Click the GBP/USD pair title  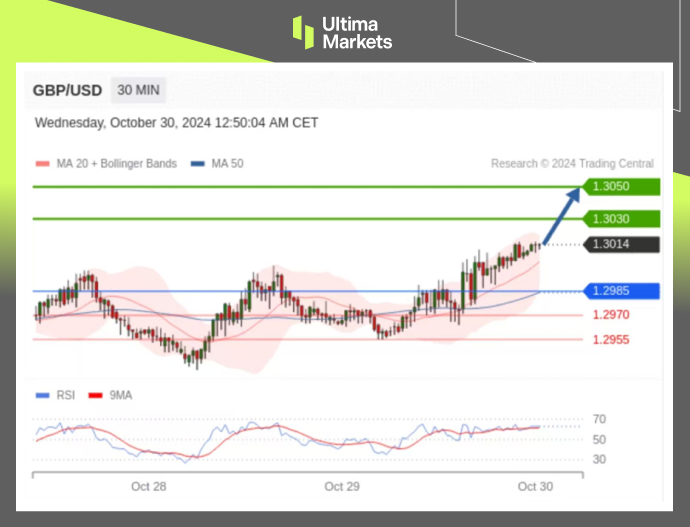(67, 90)
